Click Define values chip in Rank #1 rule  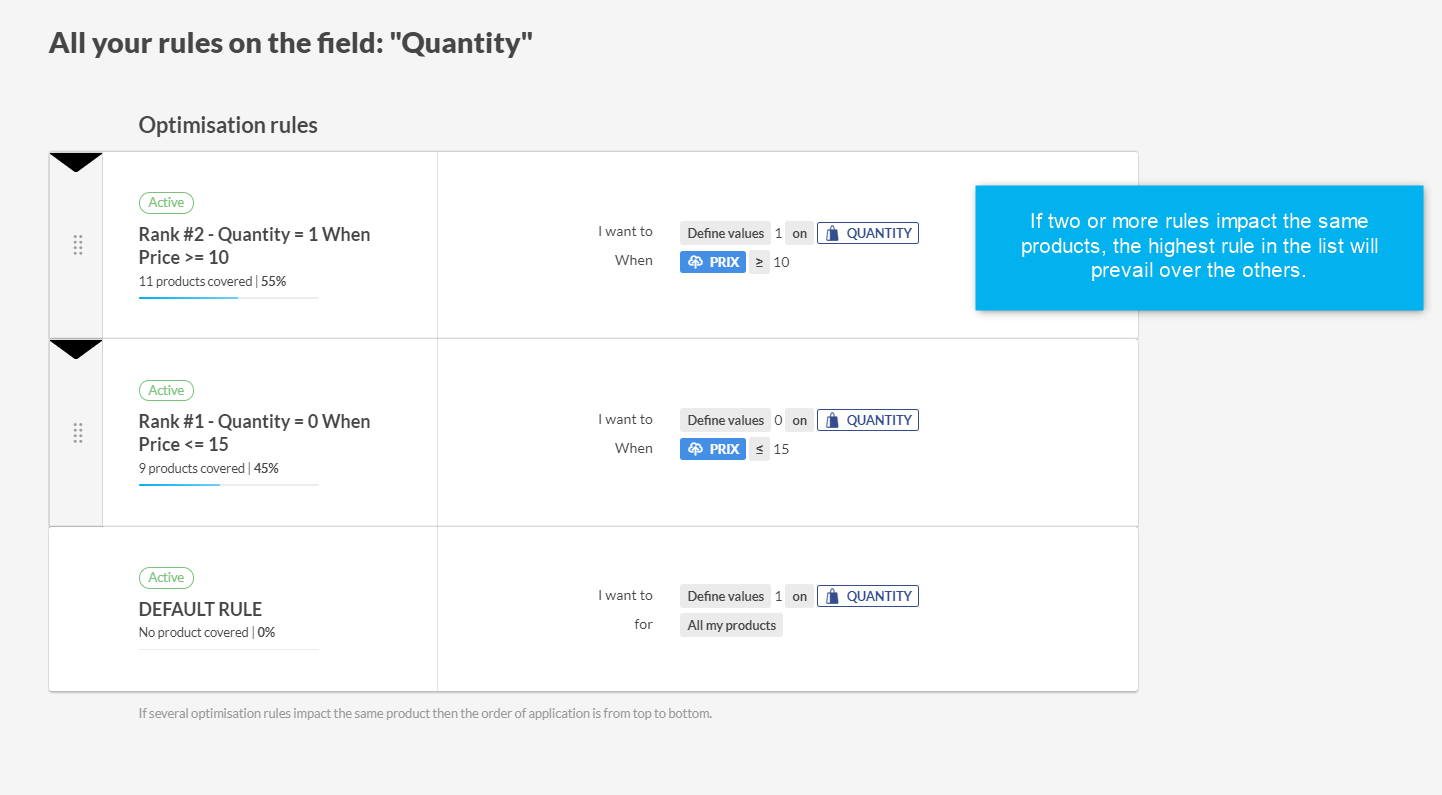coord(725,420)
